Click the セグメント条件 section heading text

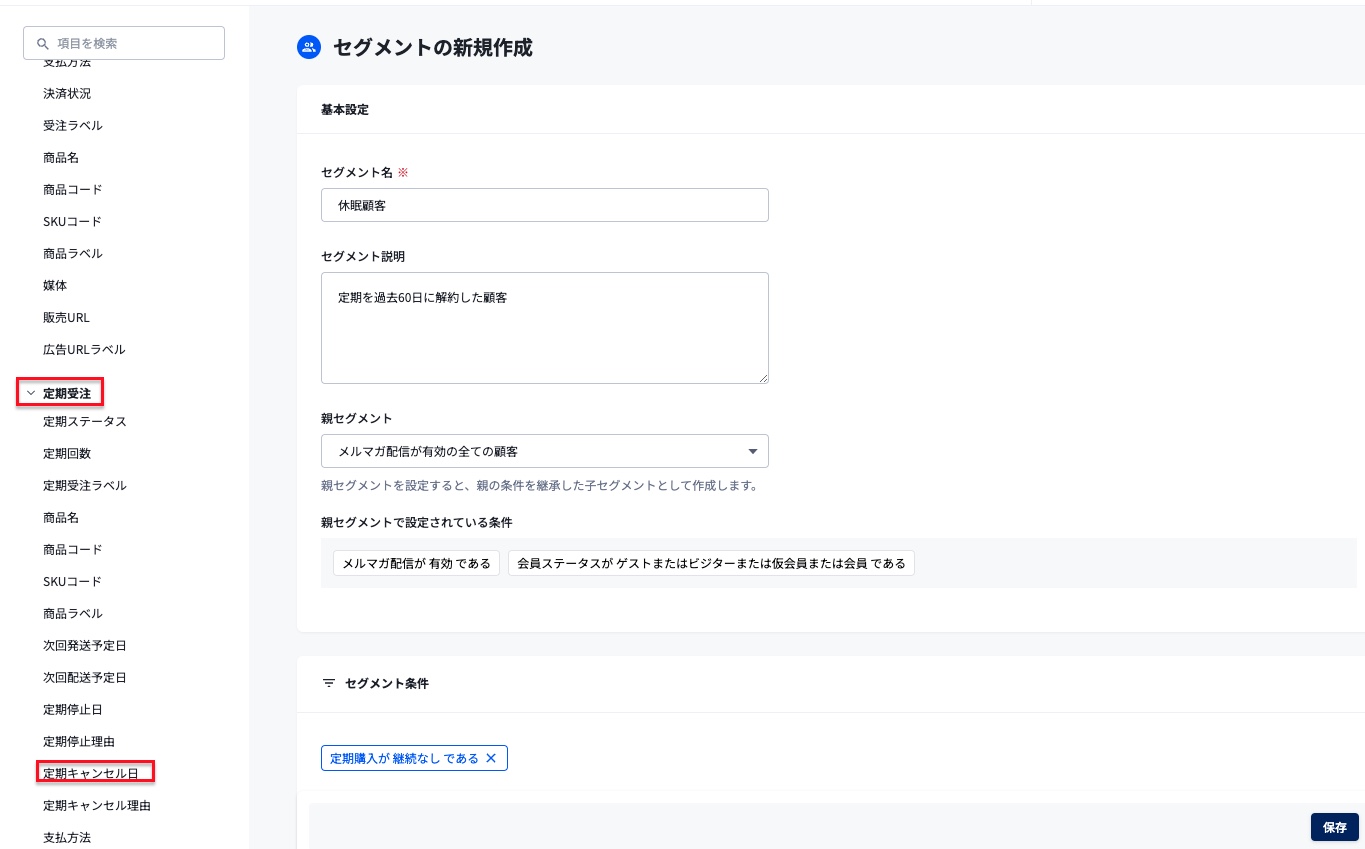tap(386, 684)
